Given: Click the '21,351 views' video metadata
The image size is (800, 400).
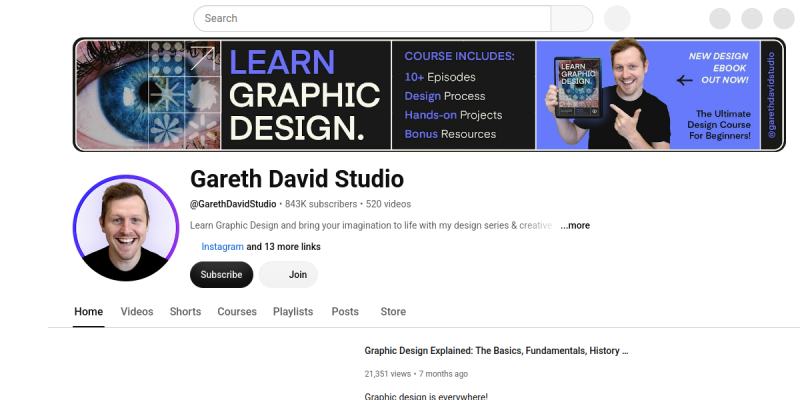Looking at the screenshot, I should [388, 374].
